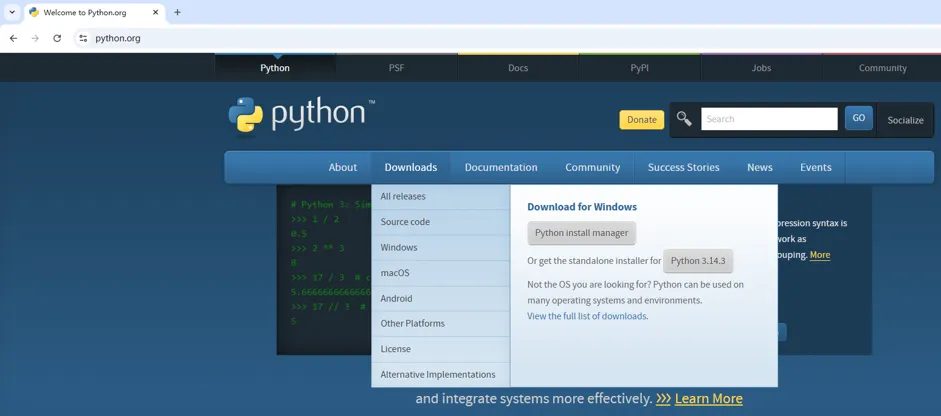
Task: Open a new browser tab
Action: pos(177,12)
